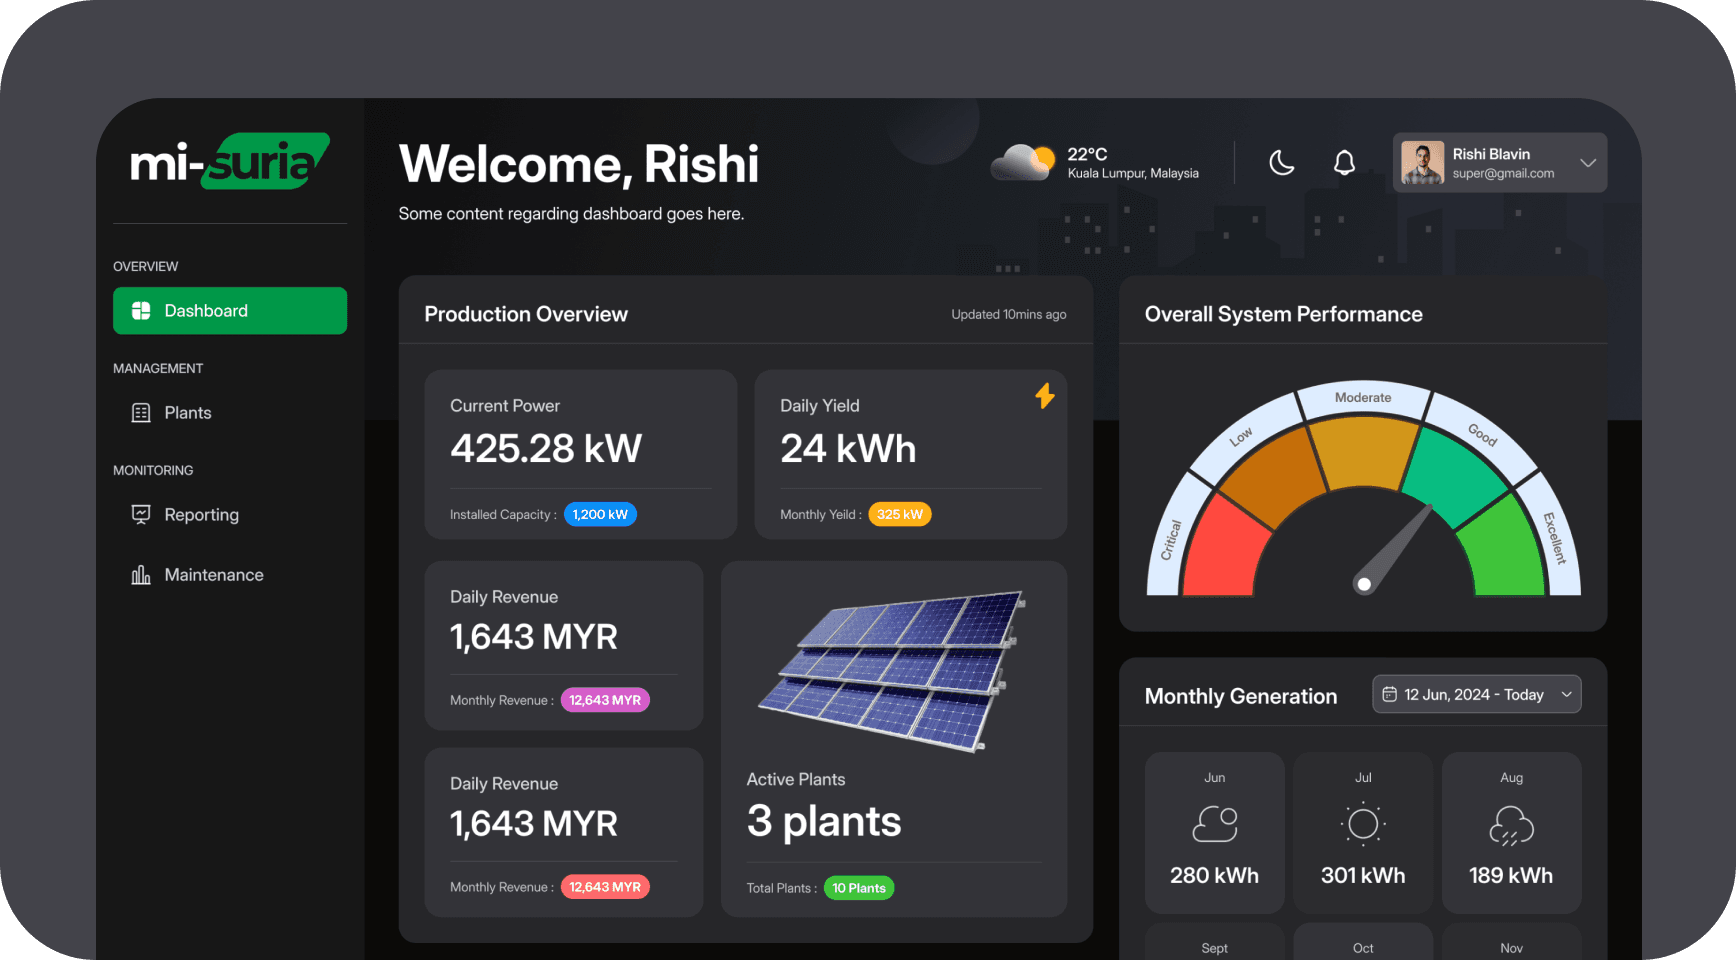The width and height of the screenshot is (1736, 960).
Task: Select the Jul 301 kWh card
Action: coord(1363,833)
